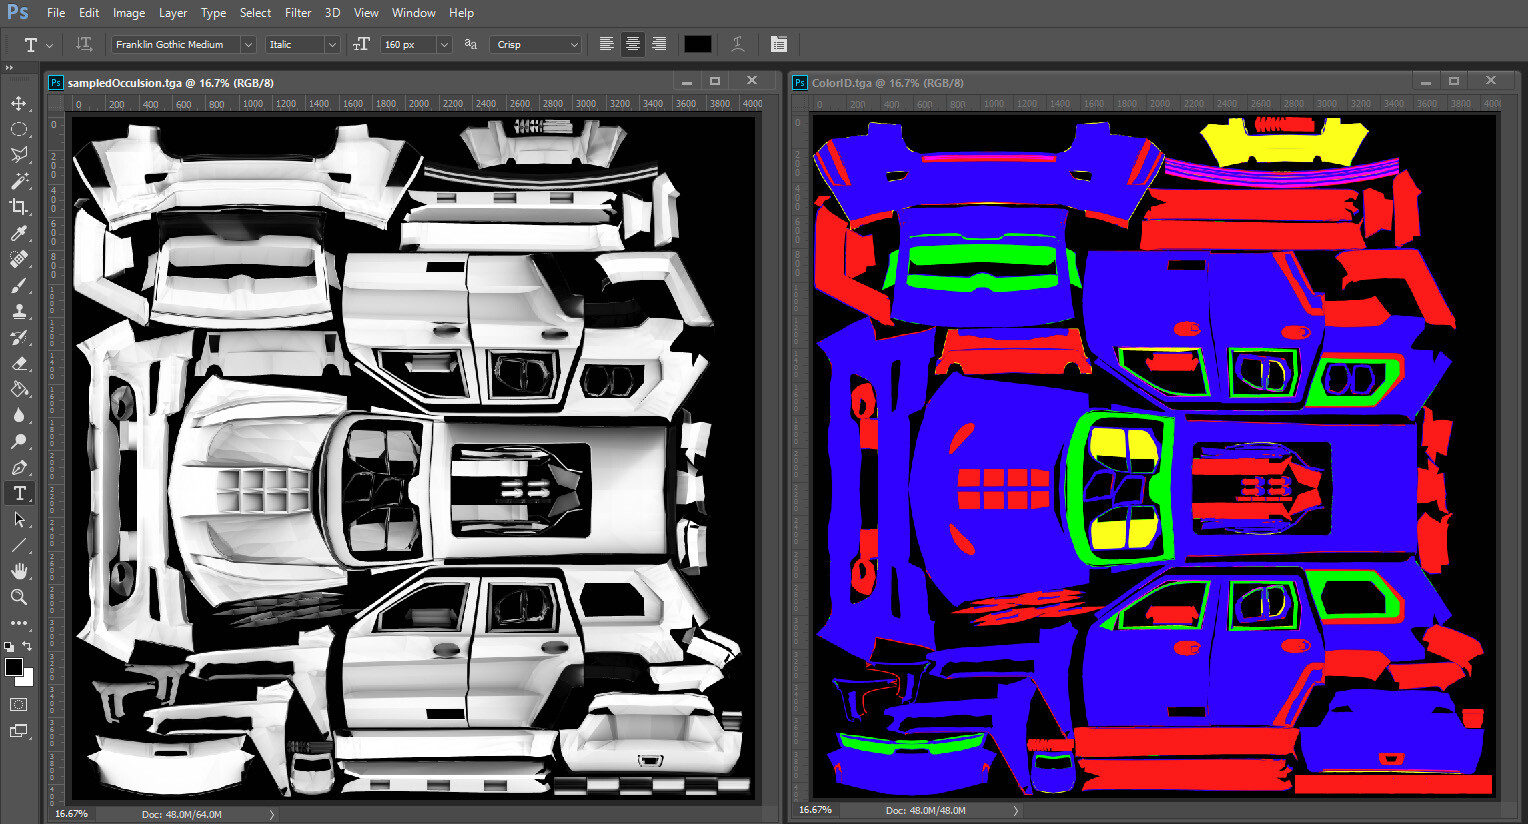
Task: Select the Move tool
Action: tap(20, 102)
